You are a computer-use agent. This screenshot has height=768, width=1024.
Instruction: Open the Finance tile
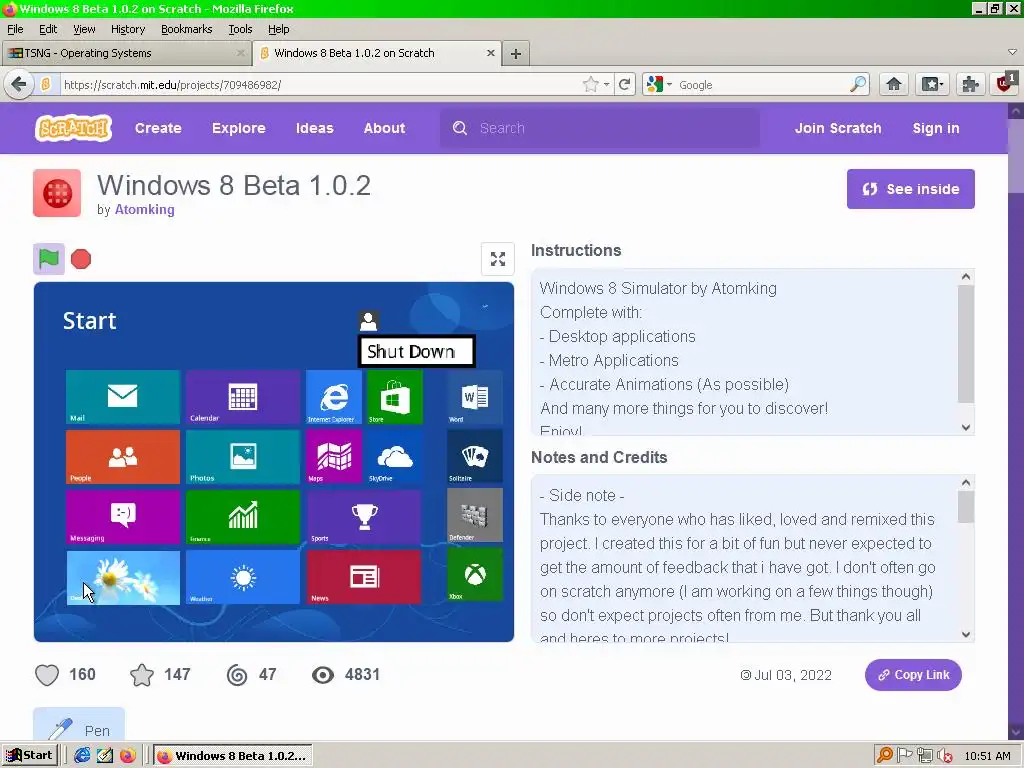(x=243, y=517)
